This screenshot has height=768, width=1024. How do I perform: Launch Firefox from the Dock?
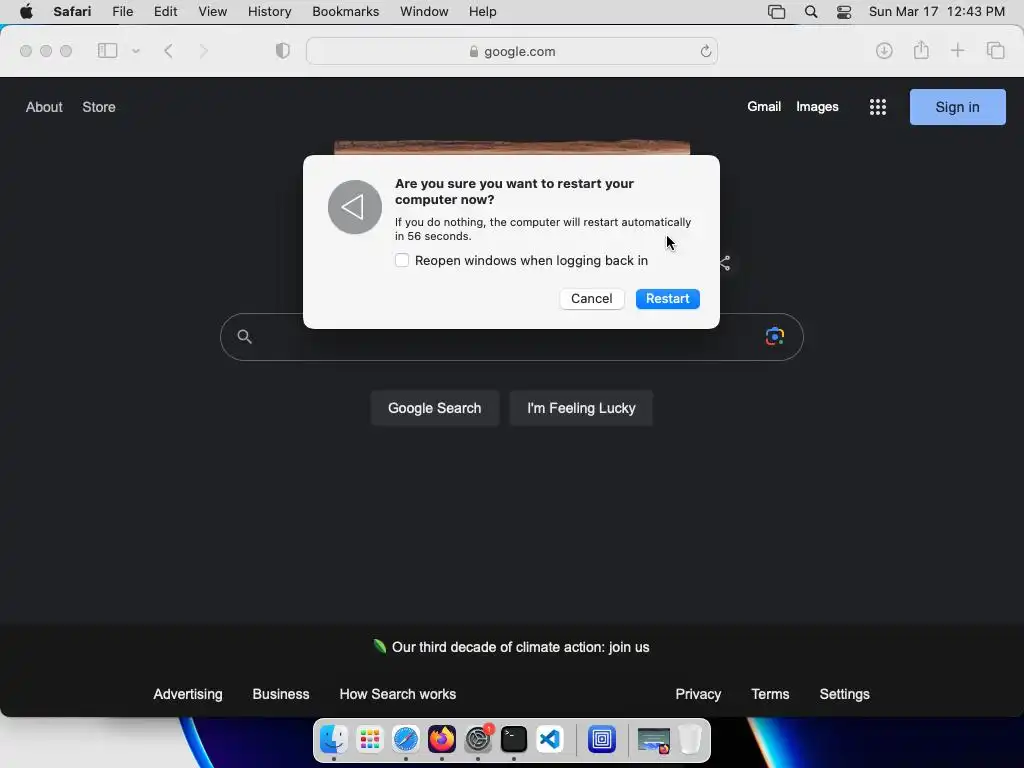point(441,739)
